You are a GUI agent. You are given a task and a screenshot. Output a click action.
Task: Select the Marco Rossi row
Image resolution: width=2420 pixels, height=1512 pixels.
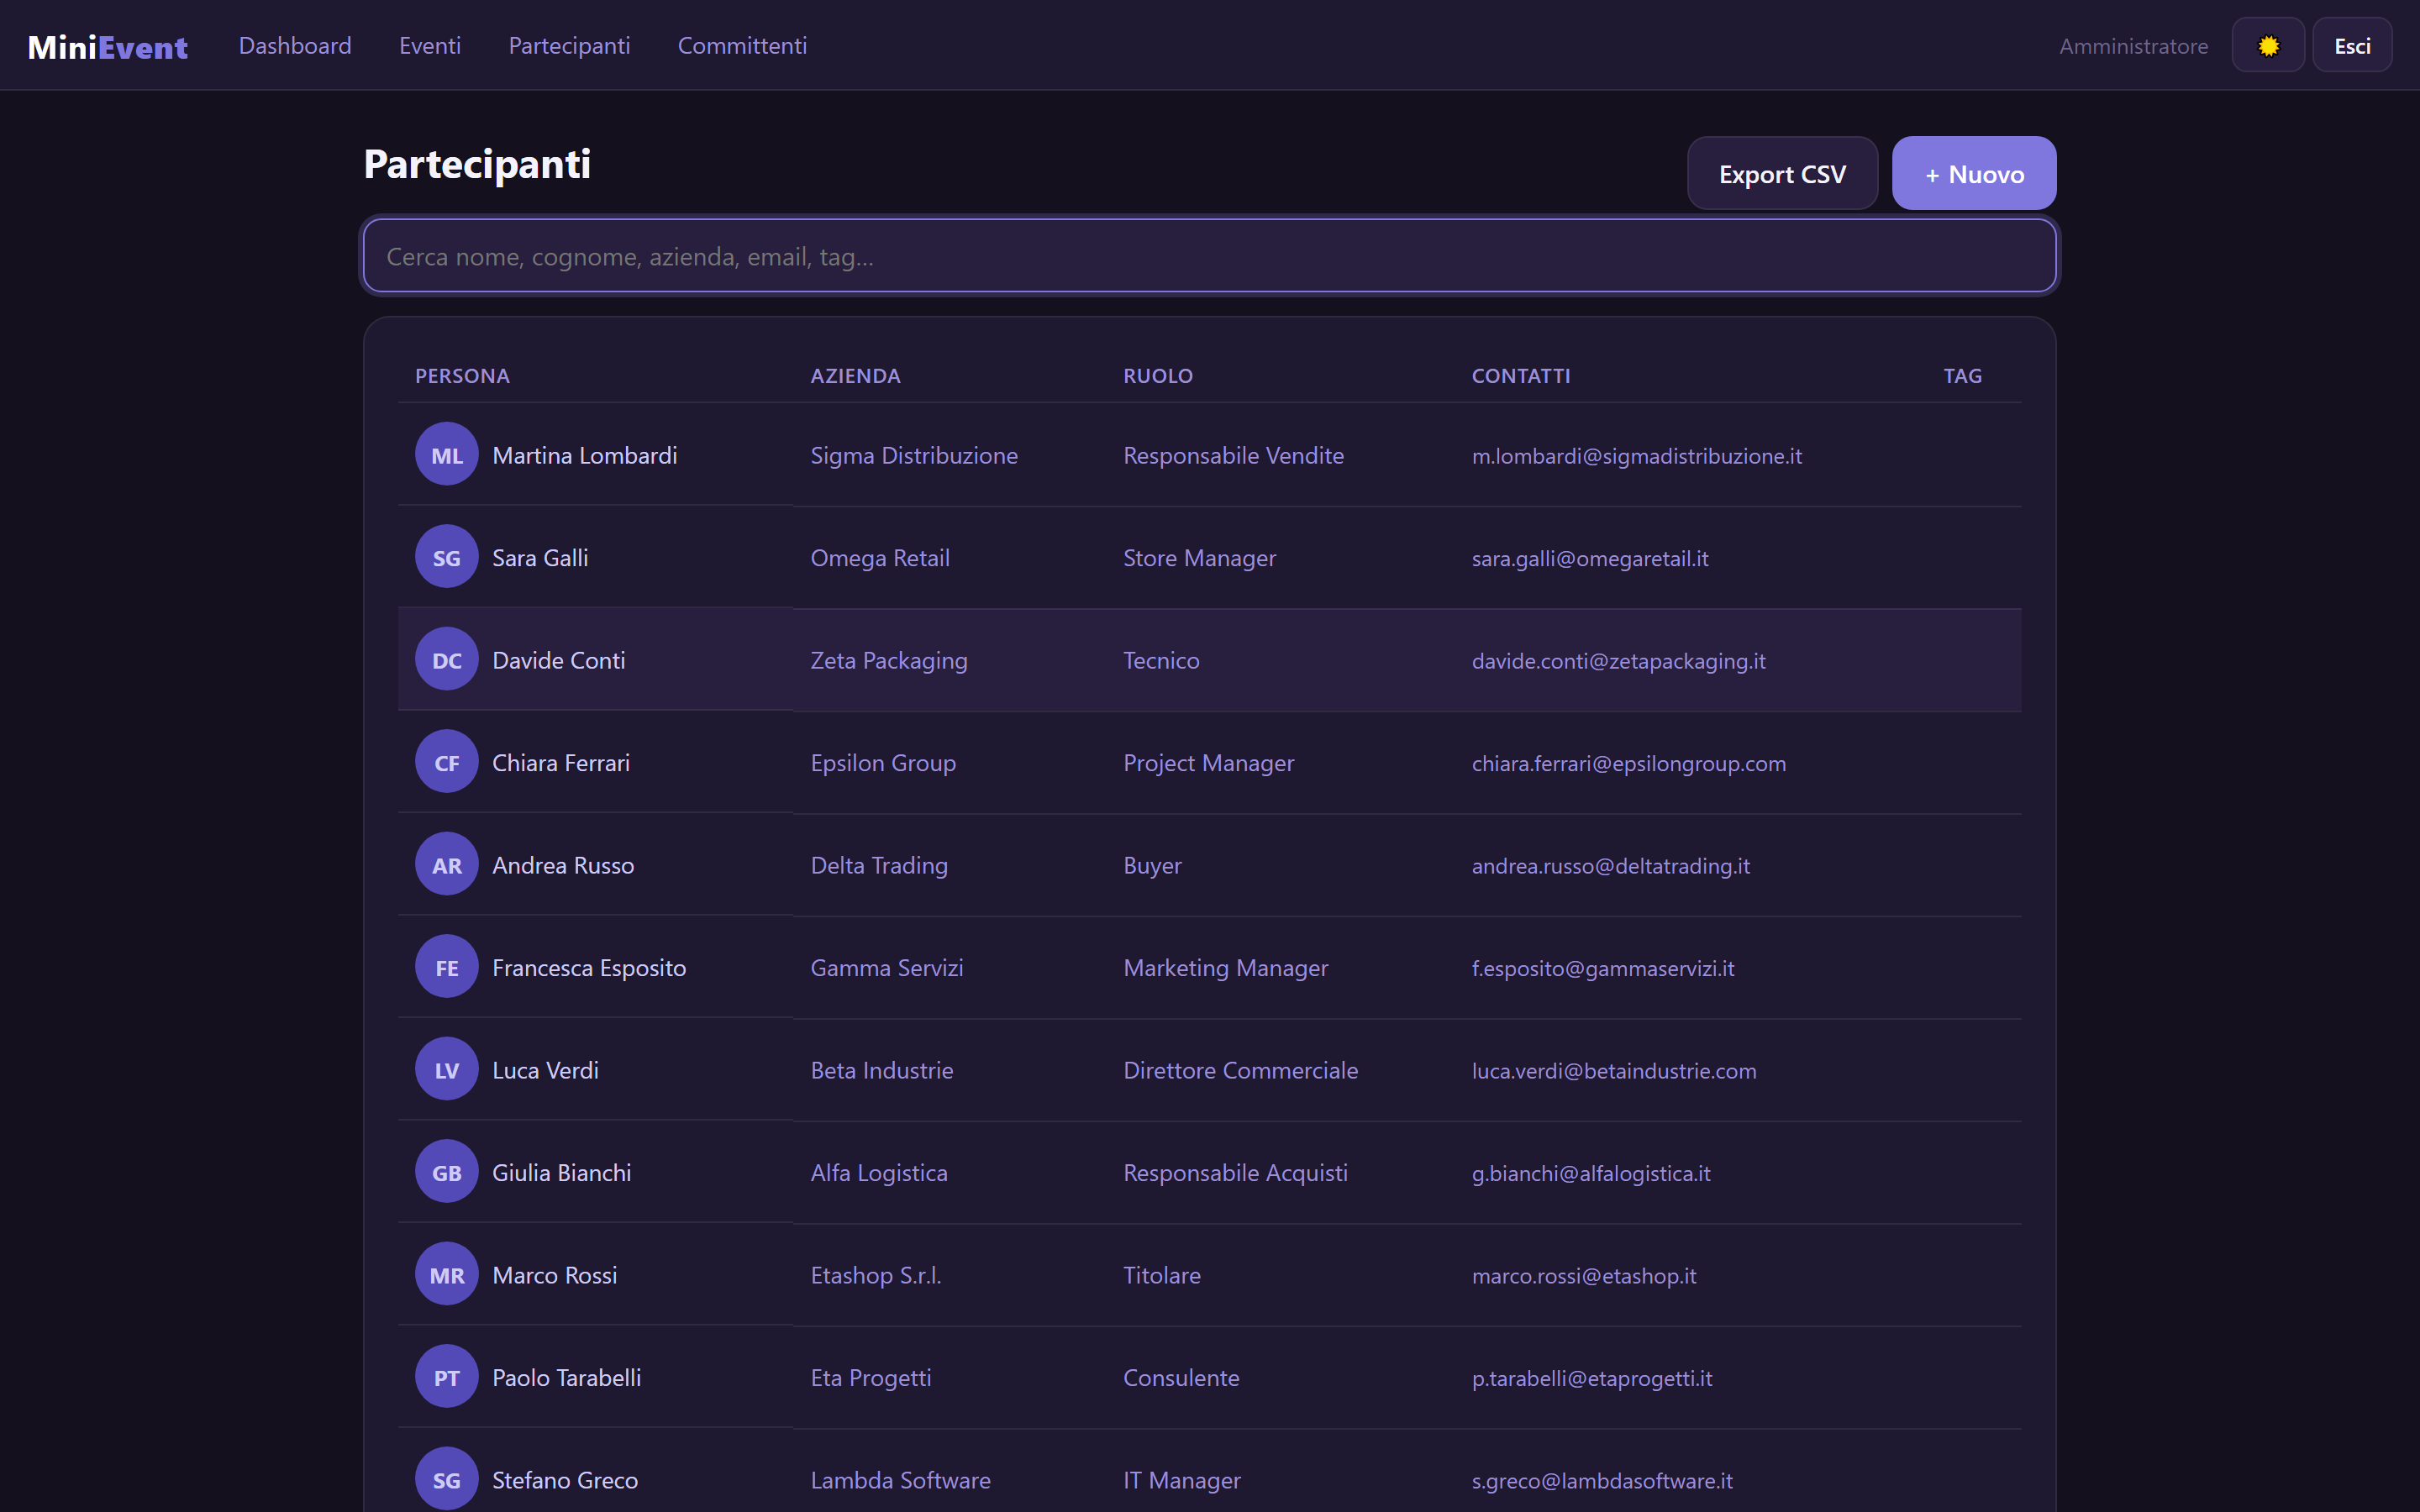[1209, 1275]
